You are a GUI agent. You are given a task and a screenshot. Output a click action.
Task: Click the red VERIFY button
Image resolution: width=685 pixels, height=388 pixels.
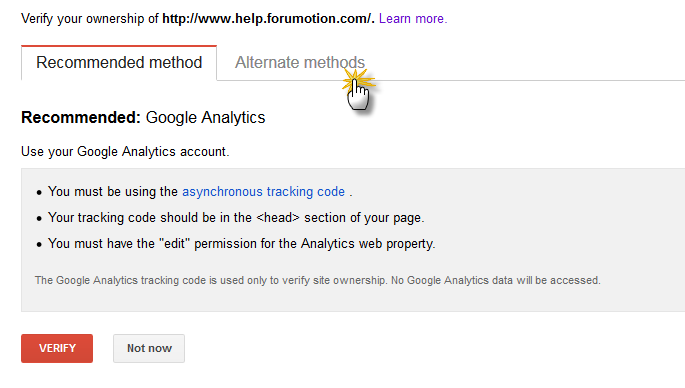57,348
